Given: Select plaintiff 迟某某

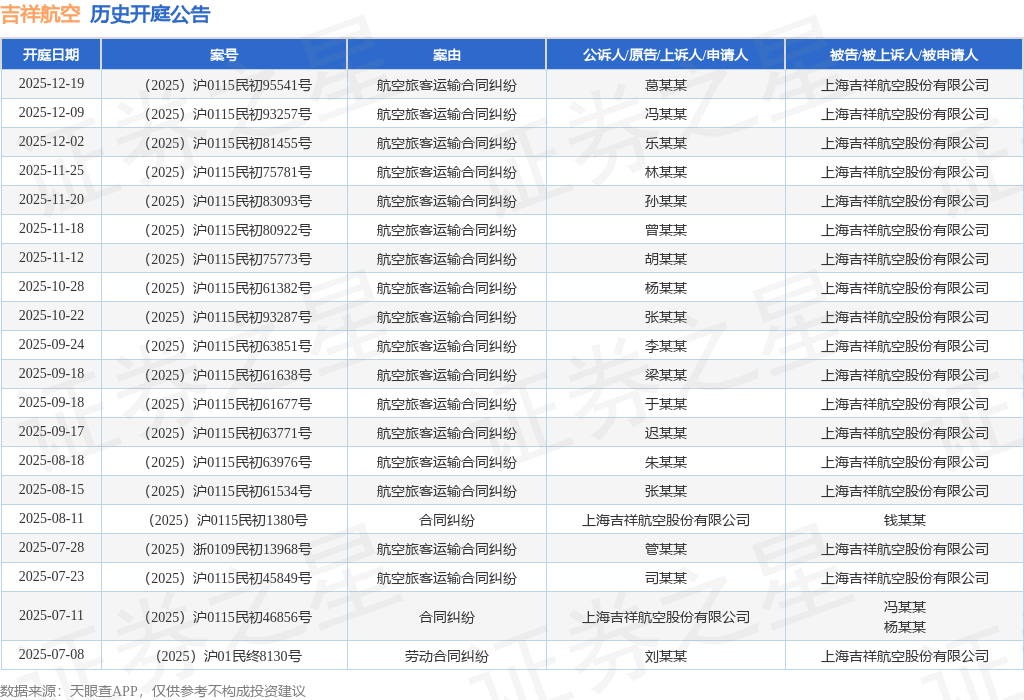Looking at the screenshot, I should click(x=665, y=433).
